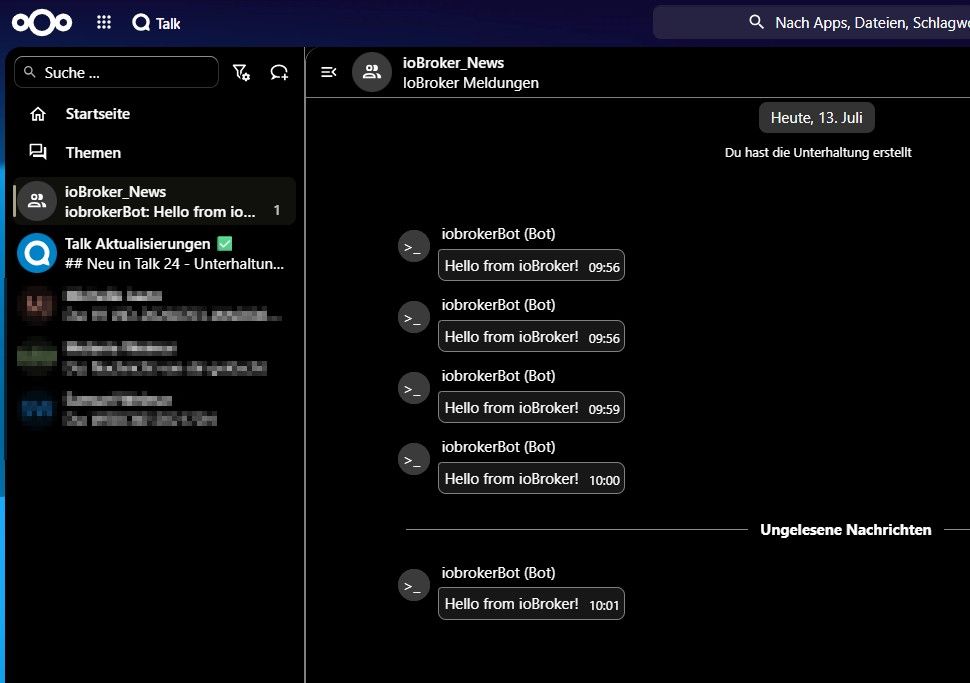Open the Talk Aktualisierungen conversation
This screenshot has height=683, width=970.
[x=155, y=253]
